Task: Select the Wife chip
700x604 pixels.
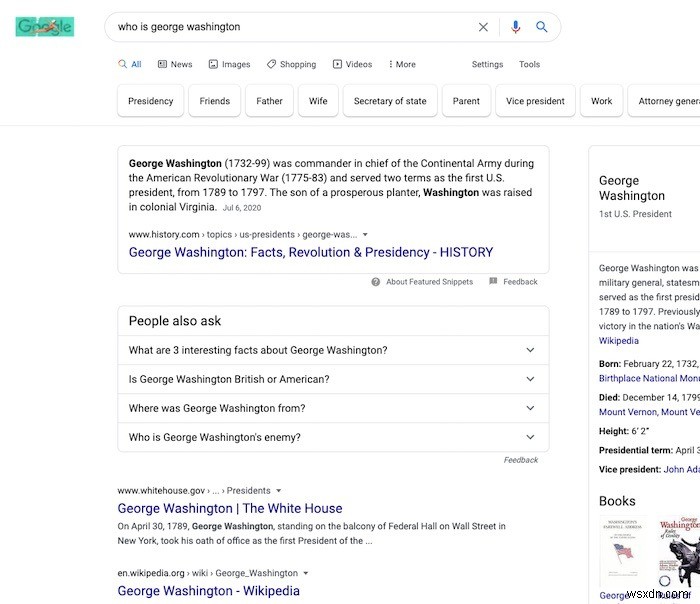Action: click(318, 101)
